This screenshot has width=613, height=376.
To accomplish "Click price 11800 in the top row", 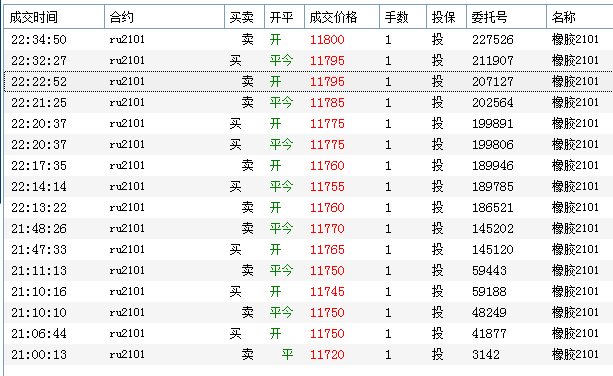I will (327, 39).
